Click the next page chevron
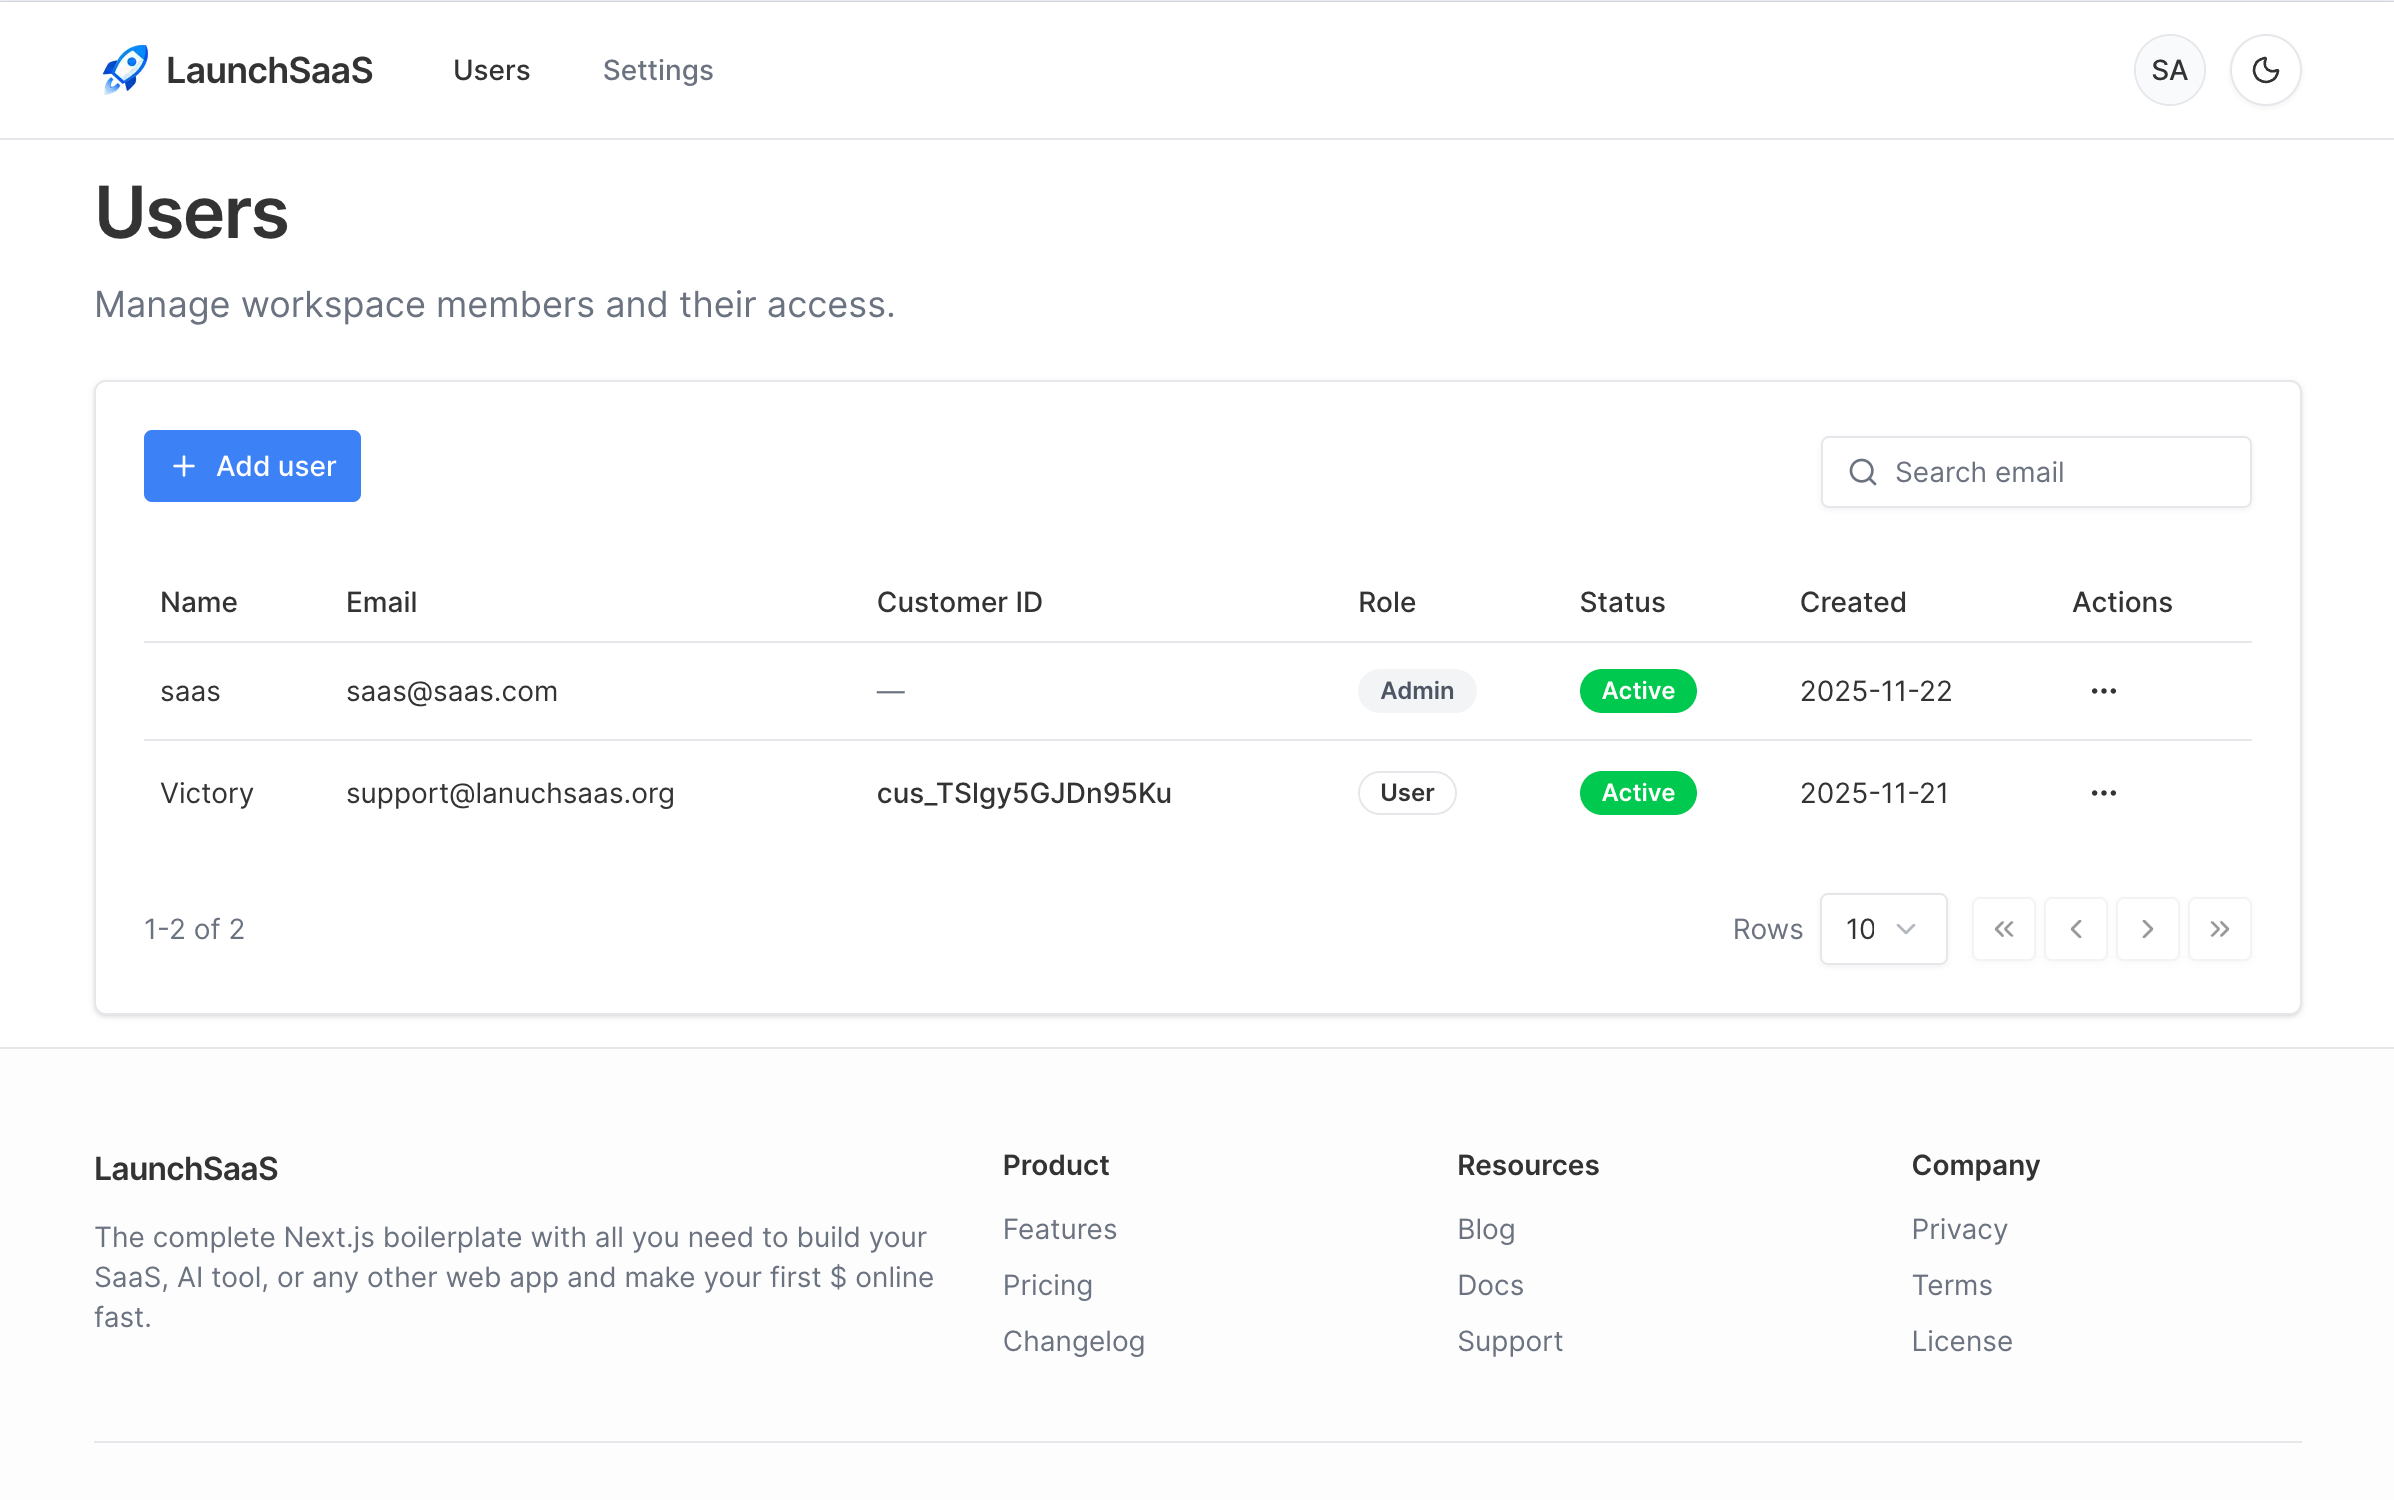The width and height of the screenshot is (2394, 1500). tap(2147, 928)
